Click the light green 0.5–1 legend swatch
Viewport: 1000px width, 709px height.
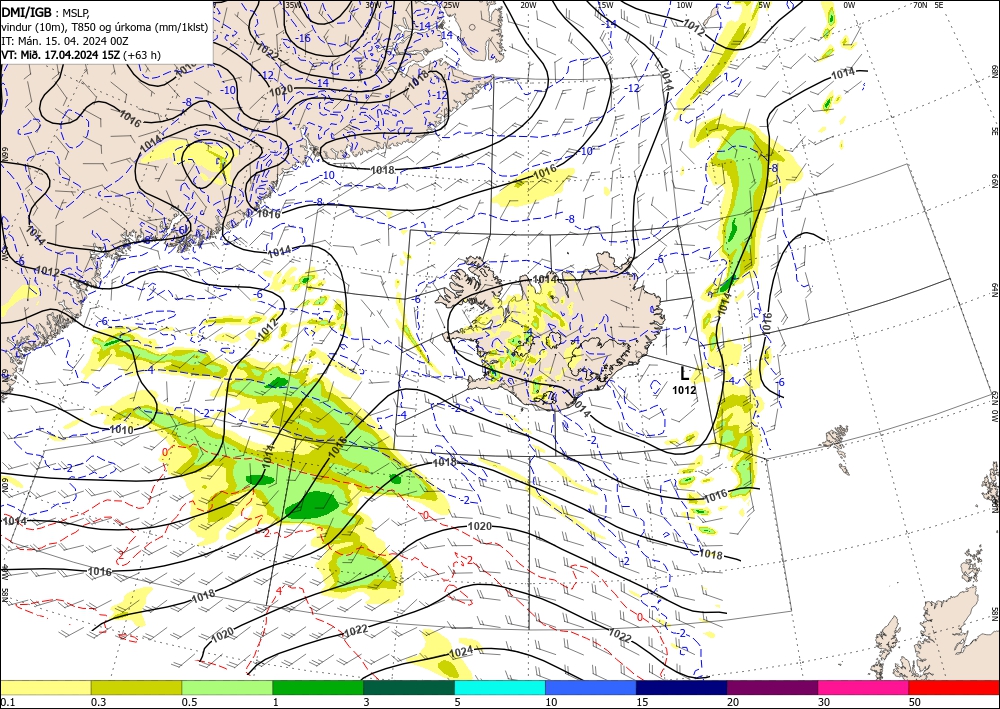(x=227, y=687)
